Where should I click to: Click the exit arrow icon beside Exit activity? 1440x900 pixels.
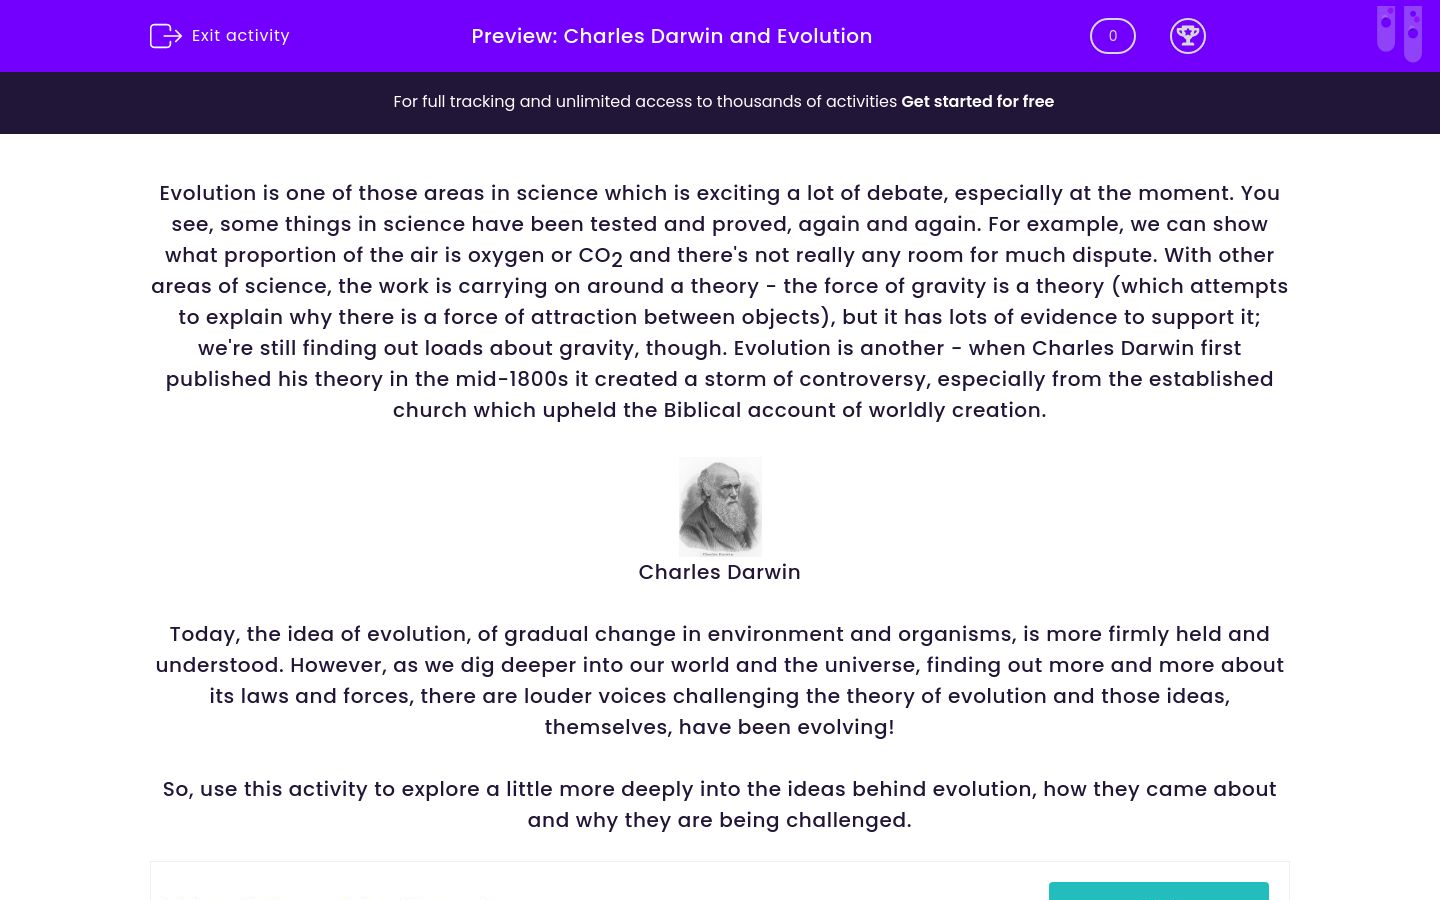(x=166, y=36)
